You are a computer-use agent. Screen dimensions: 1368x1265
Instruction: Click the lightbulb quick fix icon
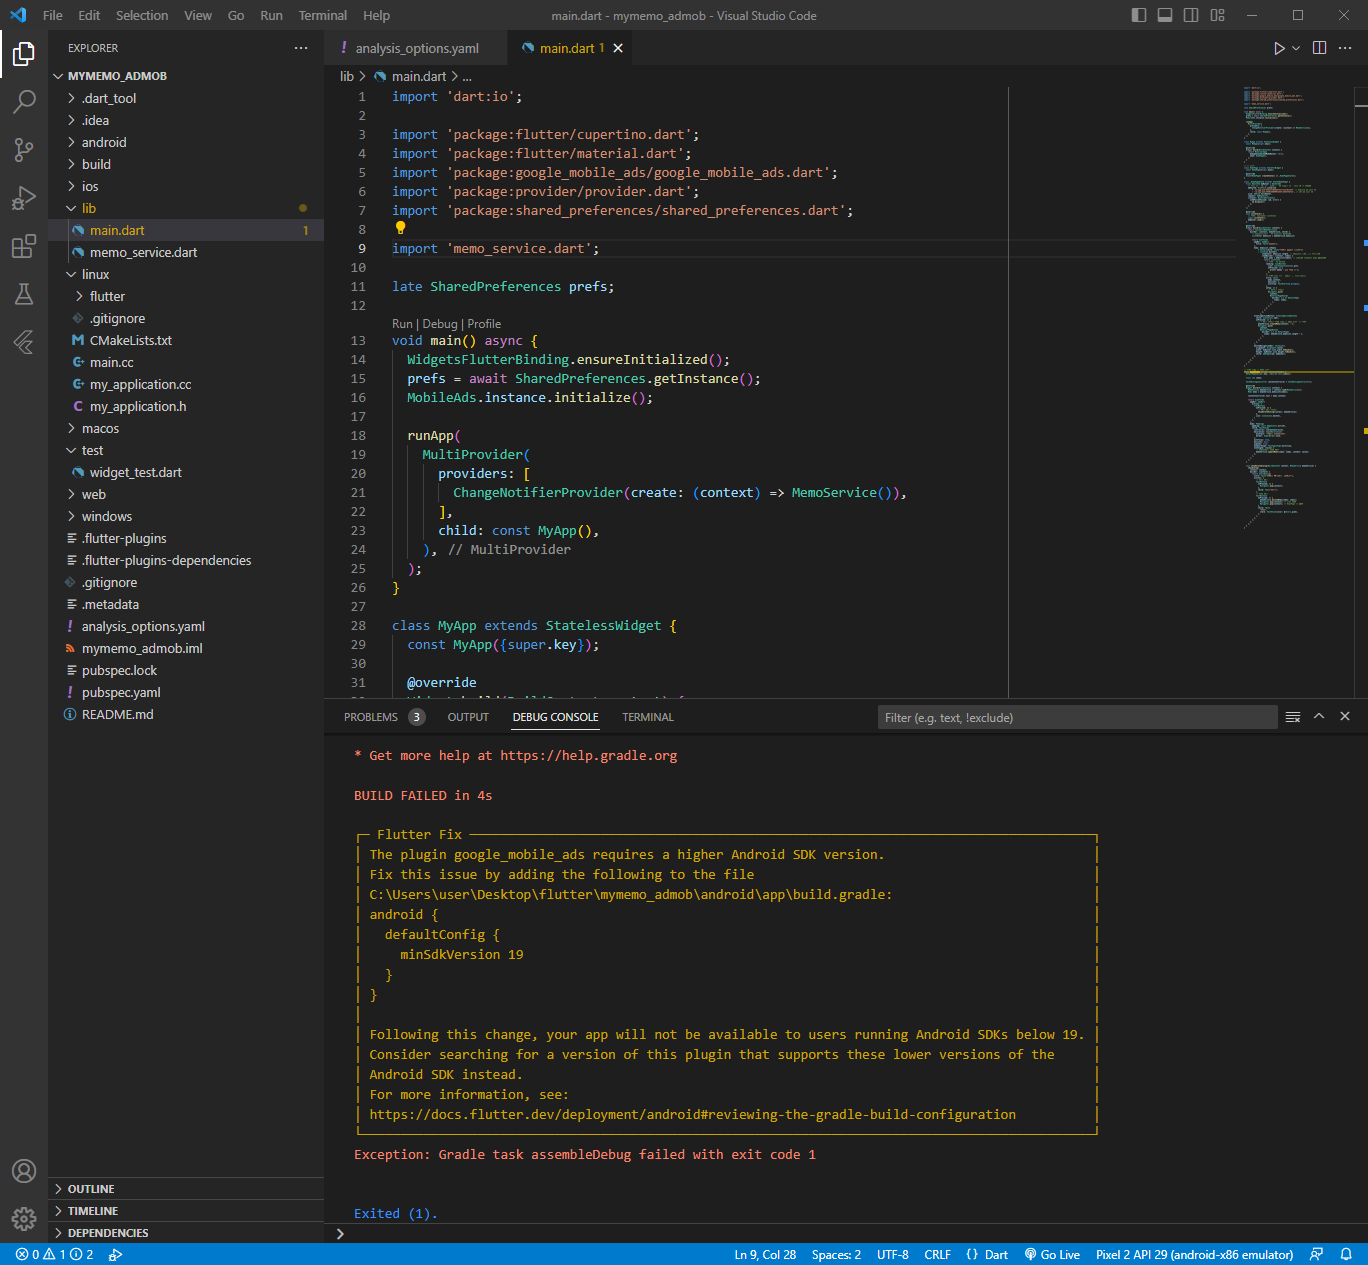click(x=400, y=228)
